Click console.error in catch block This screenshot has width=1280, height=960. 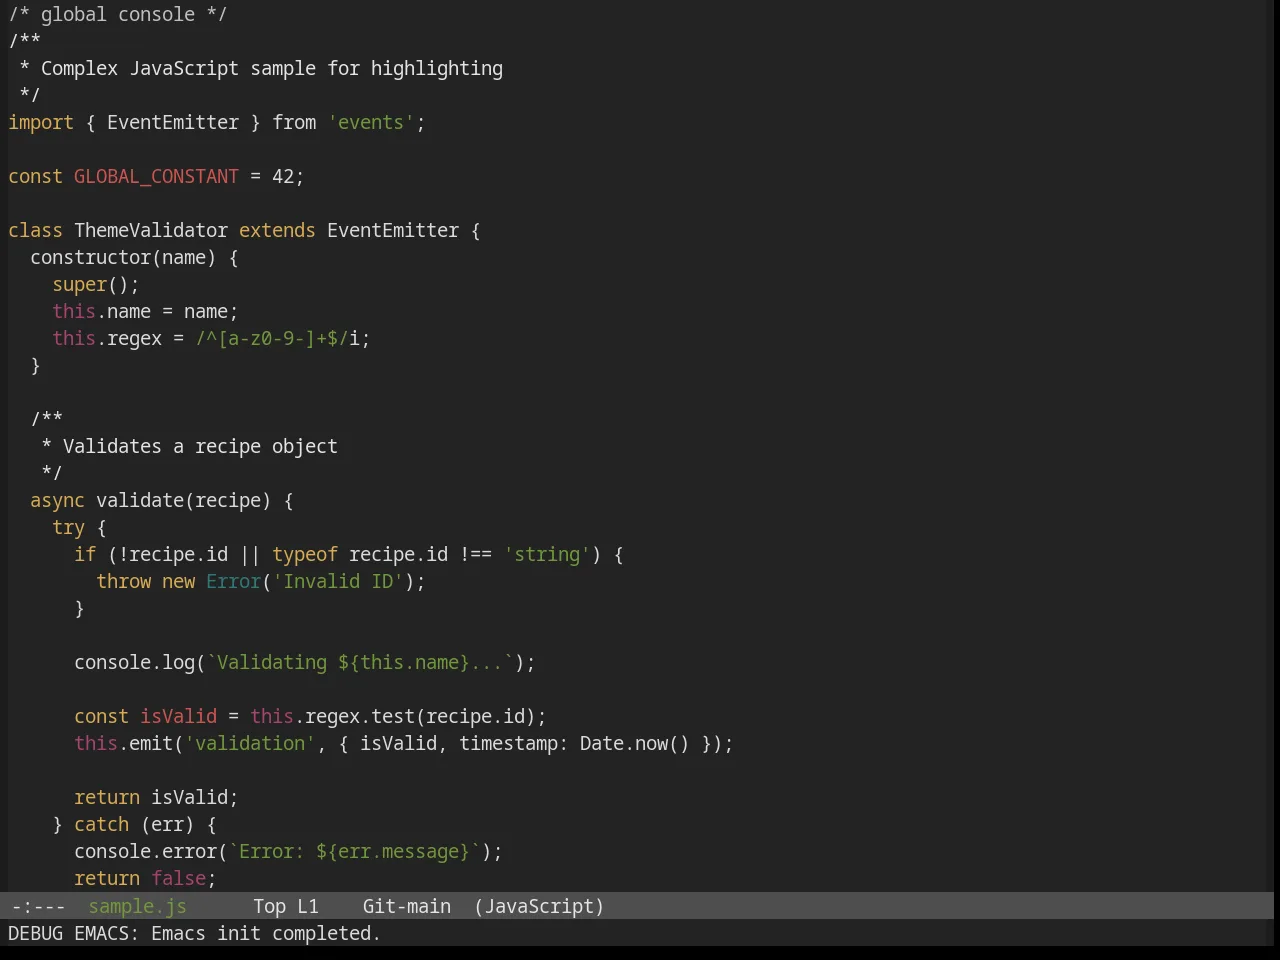[x=145, y=852]
